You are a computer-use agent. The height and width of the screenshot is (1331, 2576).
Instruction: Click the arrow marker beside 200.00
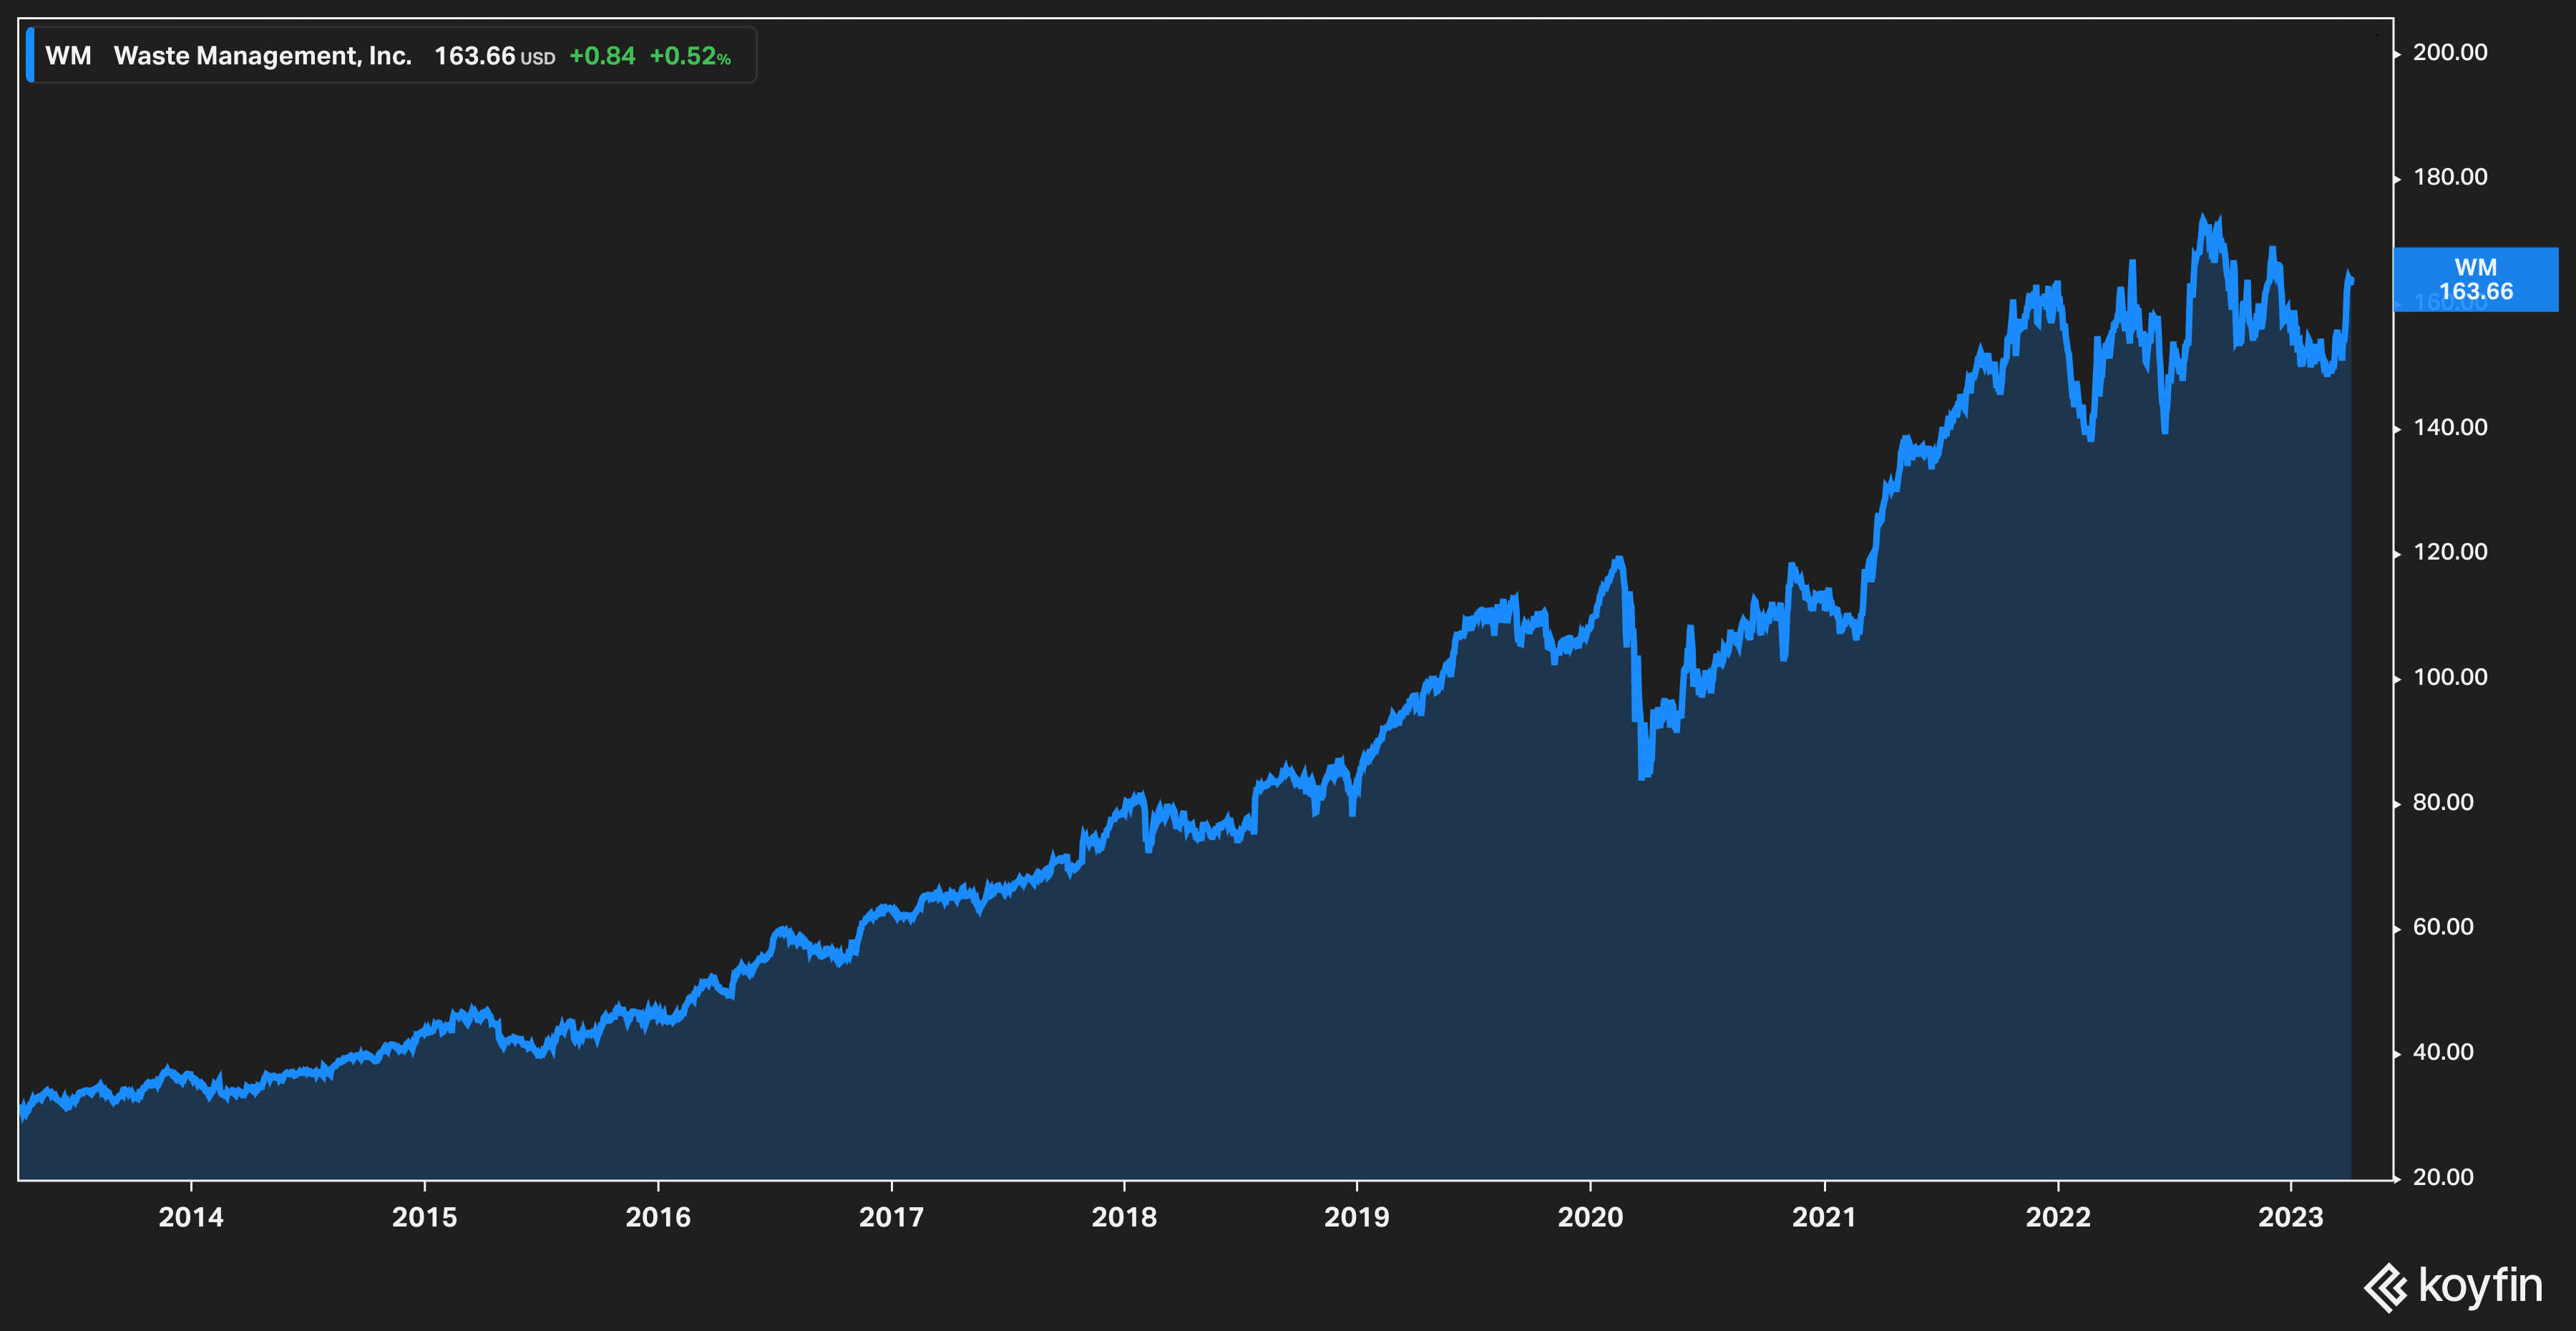point(2399,54)
